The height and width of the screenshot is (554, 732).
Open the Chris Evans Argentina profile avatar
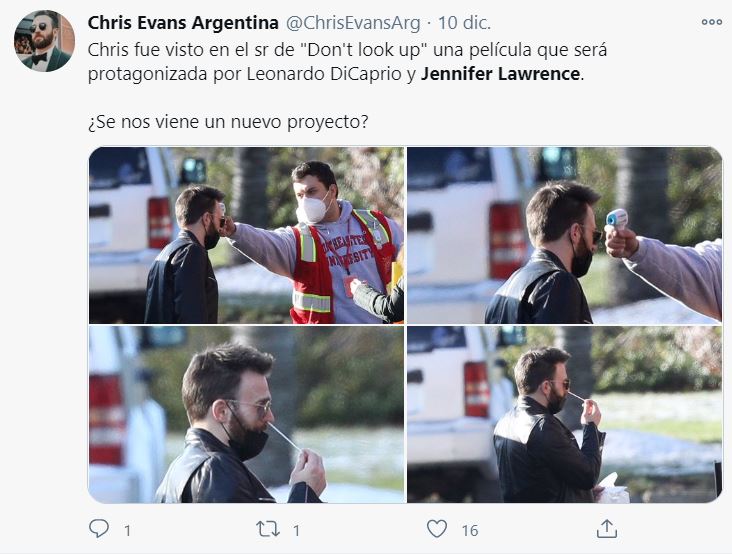pos(44,41)
